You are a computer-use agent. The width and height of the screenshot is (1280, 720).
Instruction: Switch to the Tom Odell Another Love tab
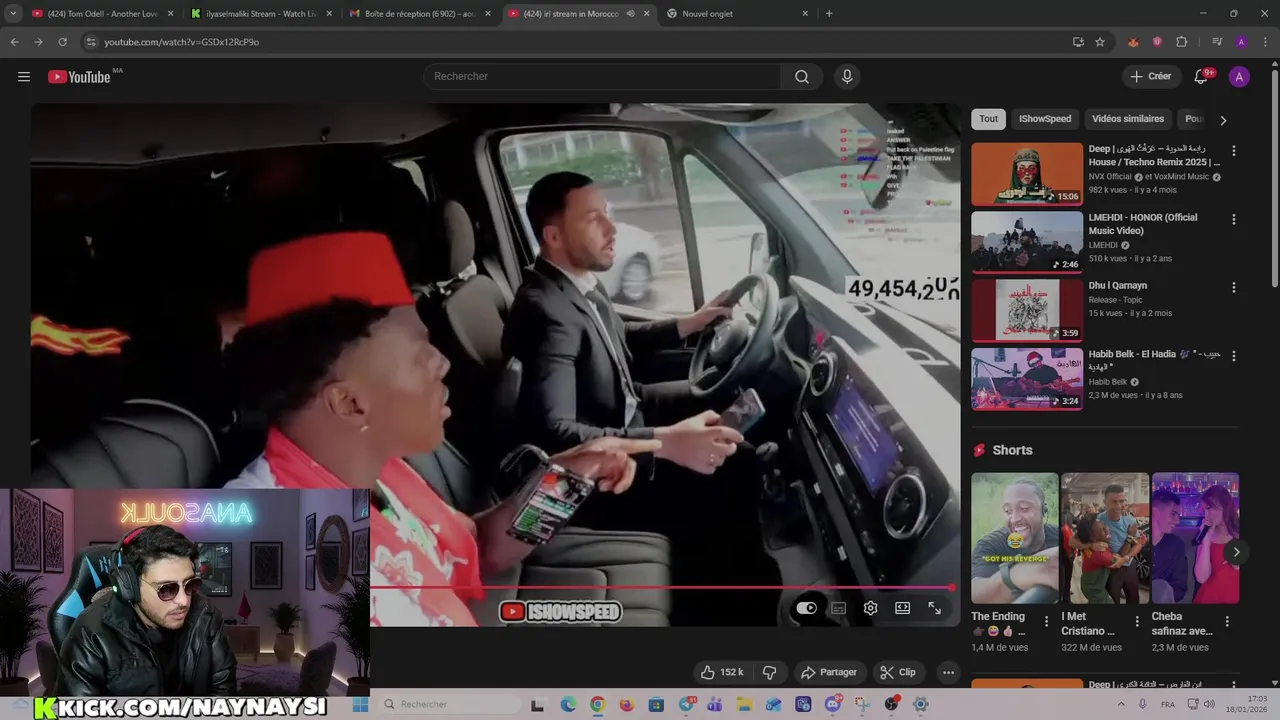pyautogui.click(x=103, y=14)
